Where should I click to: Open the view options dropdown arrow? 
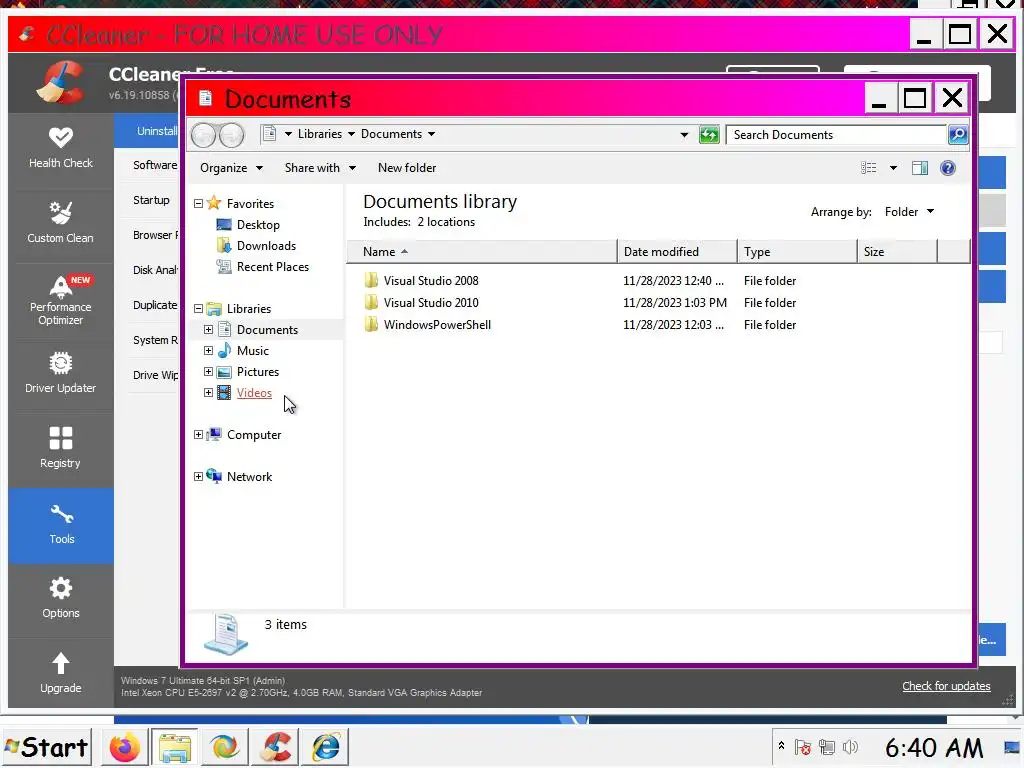893,168
